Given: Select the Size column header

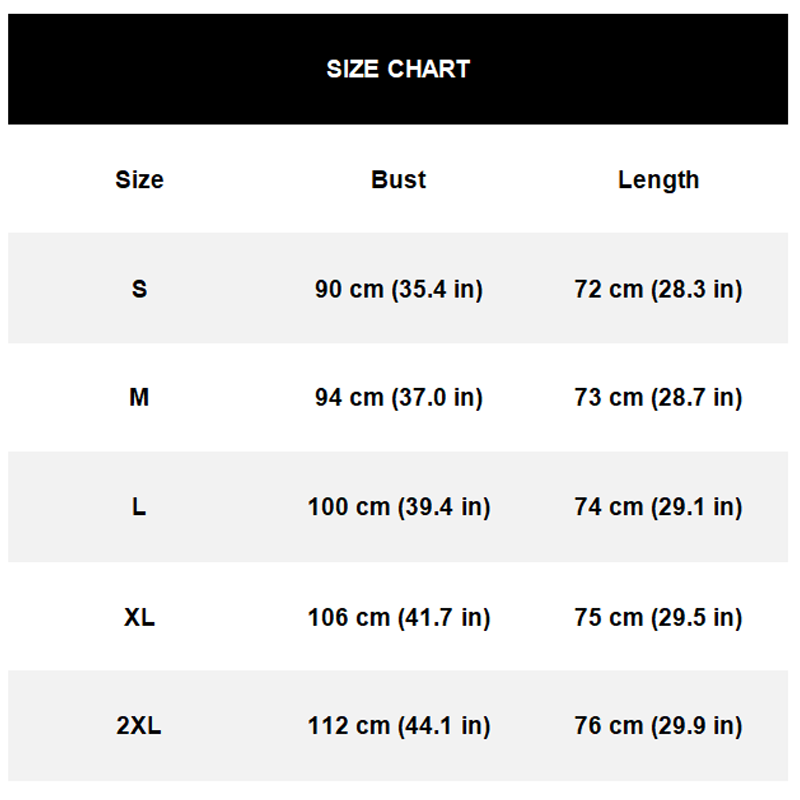Looking at the screenshot, I should [x=139, y=180].
